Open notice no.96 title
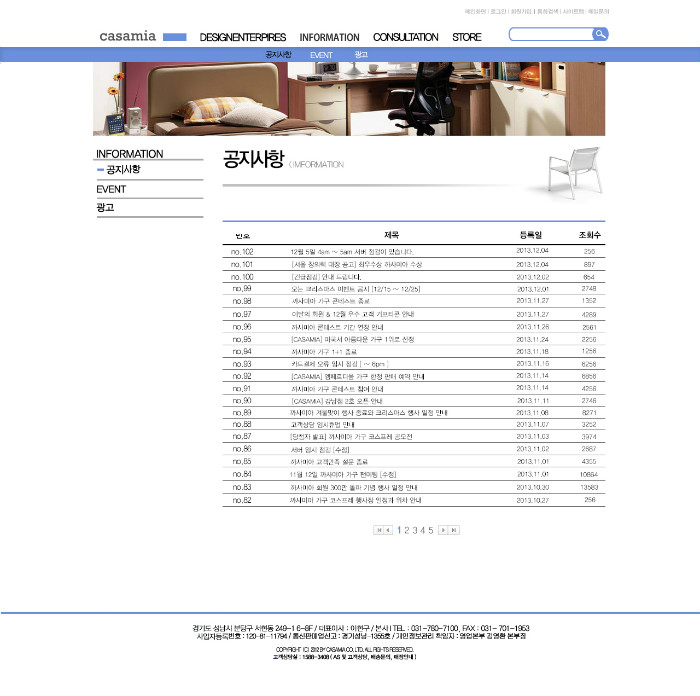The width and height of the screenshot is (700, 696). tap(338, 327)
